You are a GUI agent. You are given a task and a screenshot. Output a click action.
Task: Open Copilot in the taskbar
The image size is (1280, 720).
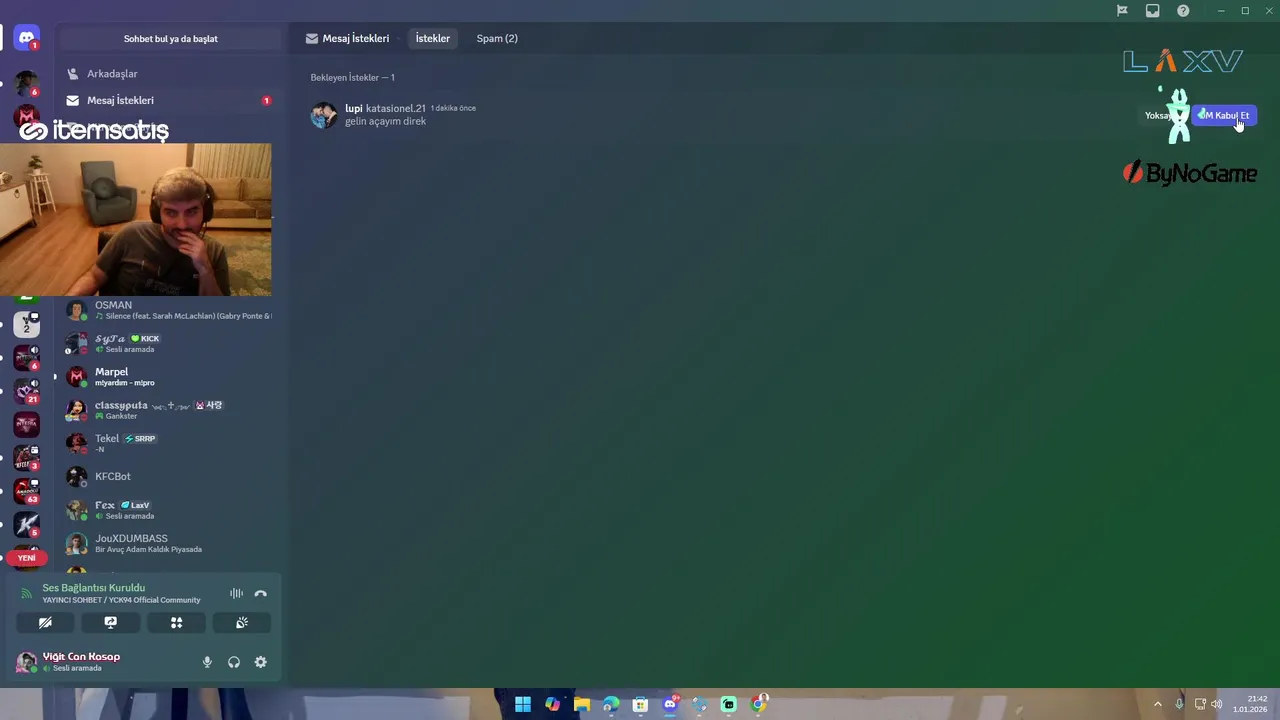click(552, 704)
